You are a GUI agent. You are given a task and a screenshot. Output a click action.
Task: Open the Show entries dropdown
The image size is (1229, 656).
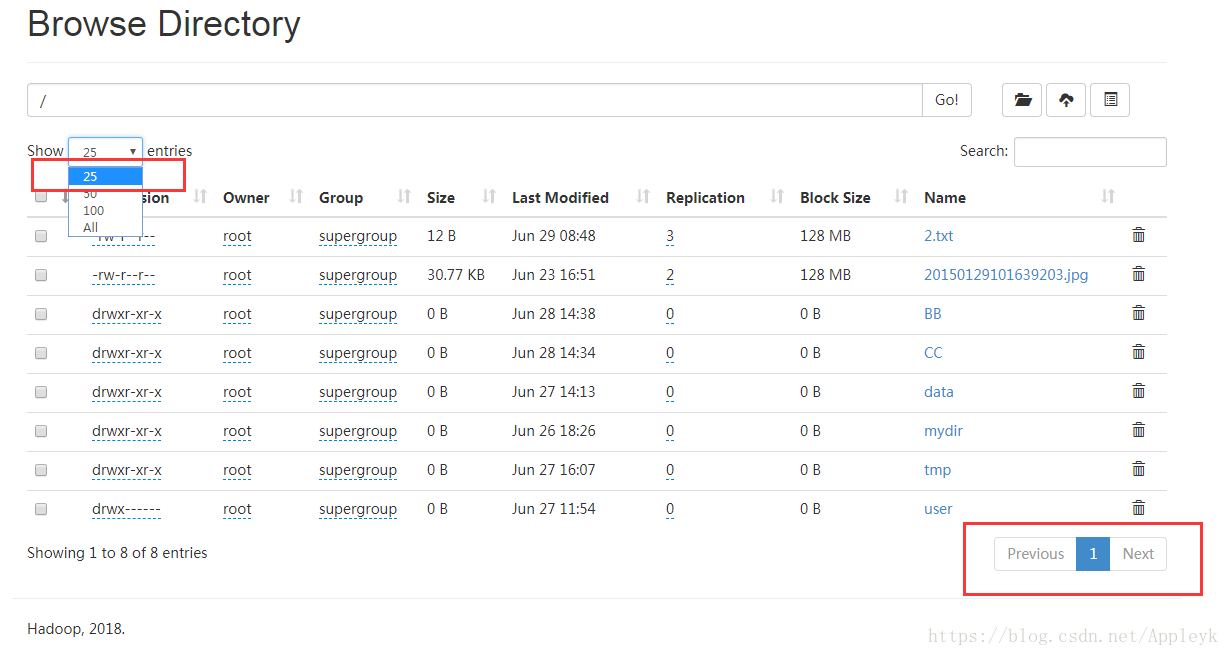pos(105,151)
